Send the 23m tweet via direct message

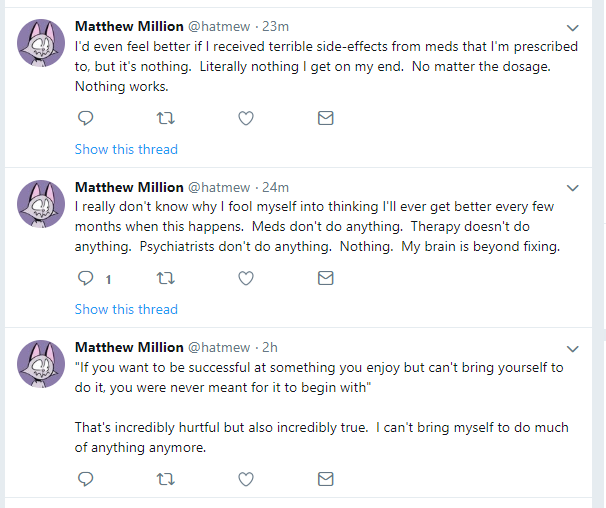tap(325, 118)
